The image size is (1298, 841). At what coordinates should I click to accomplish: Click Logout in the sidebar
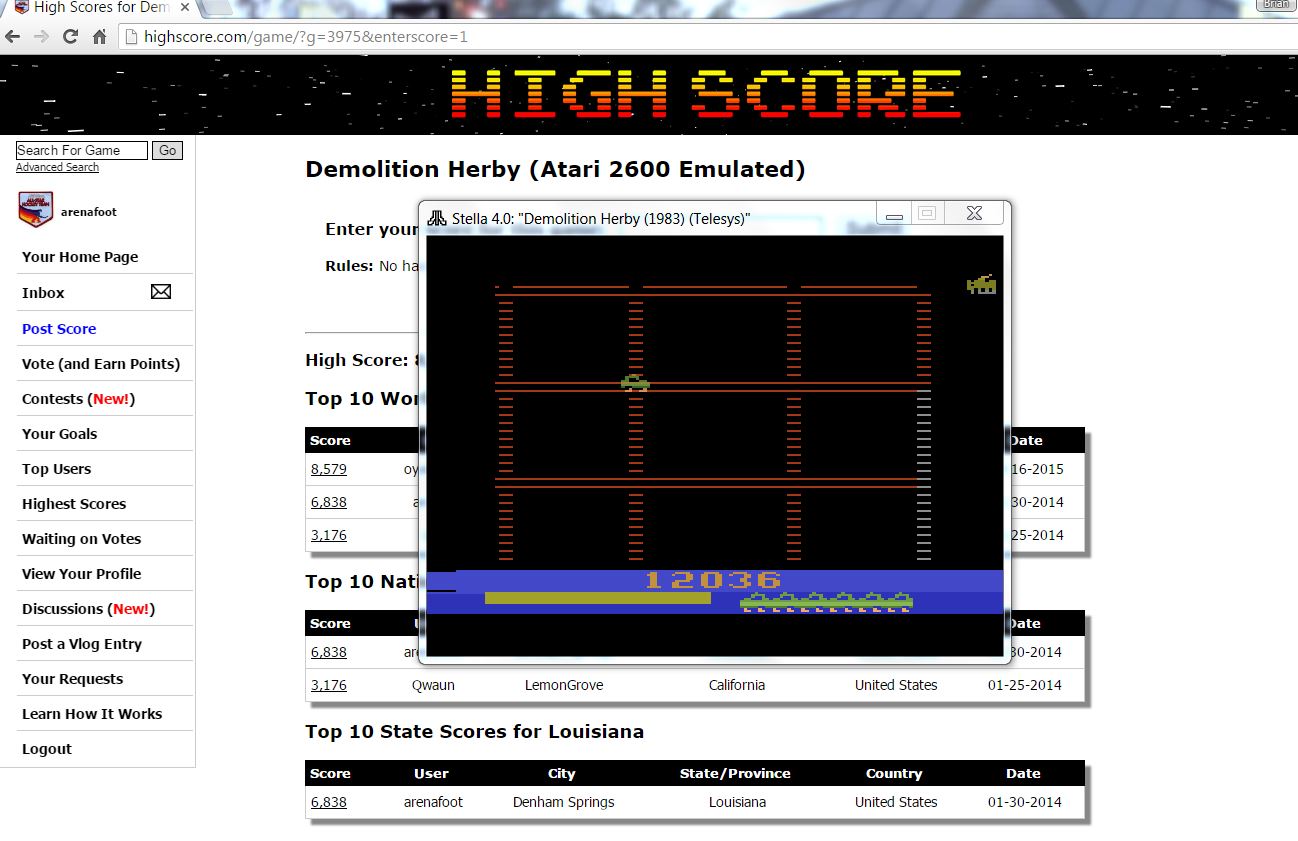47,748
